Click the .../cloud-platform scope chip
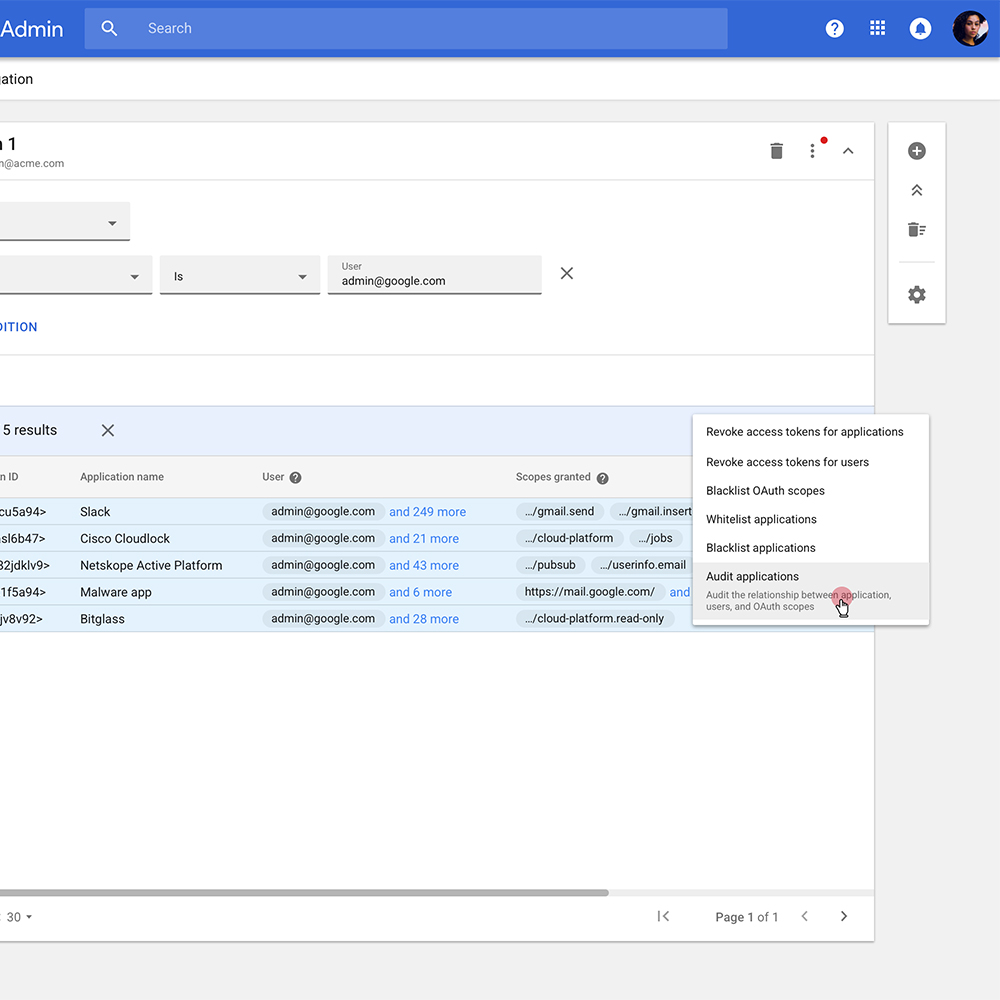Viewport: 1000px width, 1000px height. click(569, 538)
